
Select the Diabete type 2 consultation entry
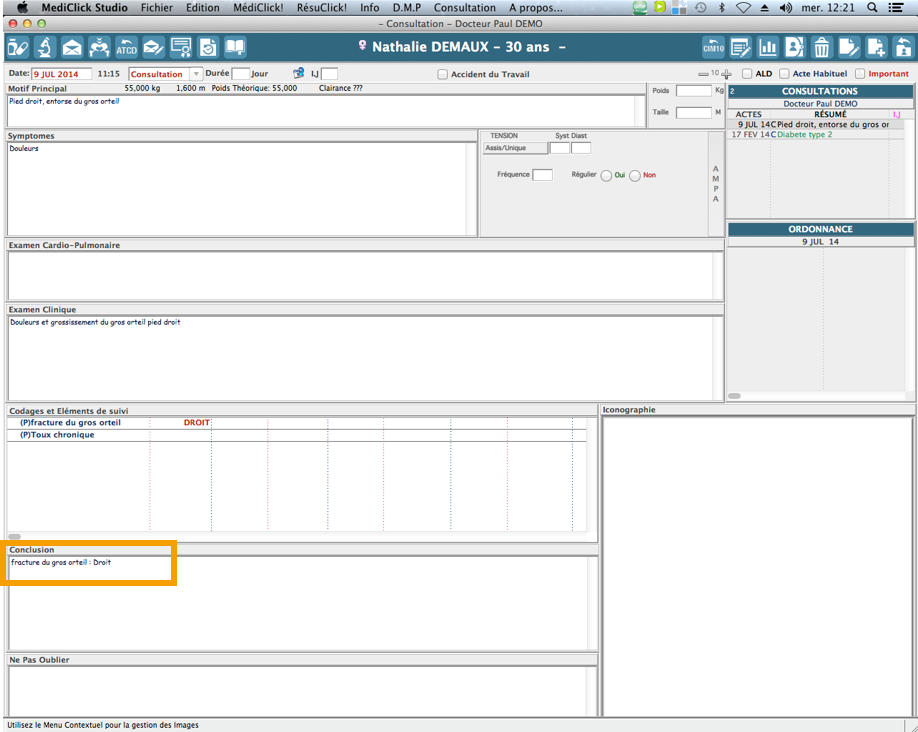[x=818, y=134]
